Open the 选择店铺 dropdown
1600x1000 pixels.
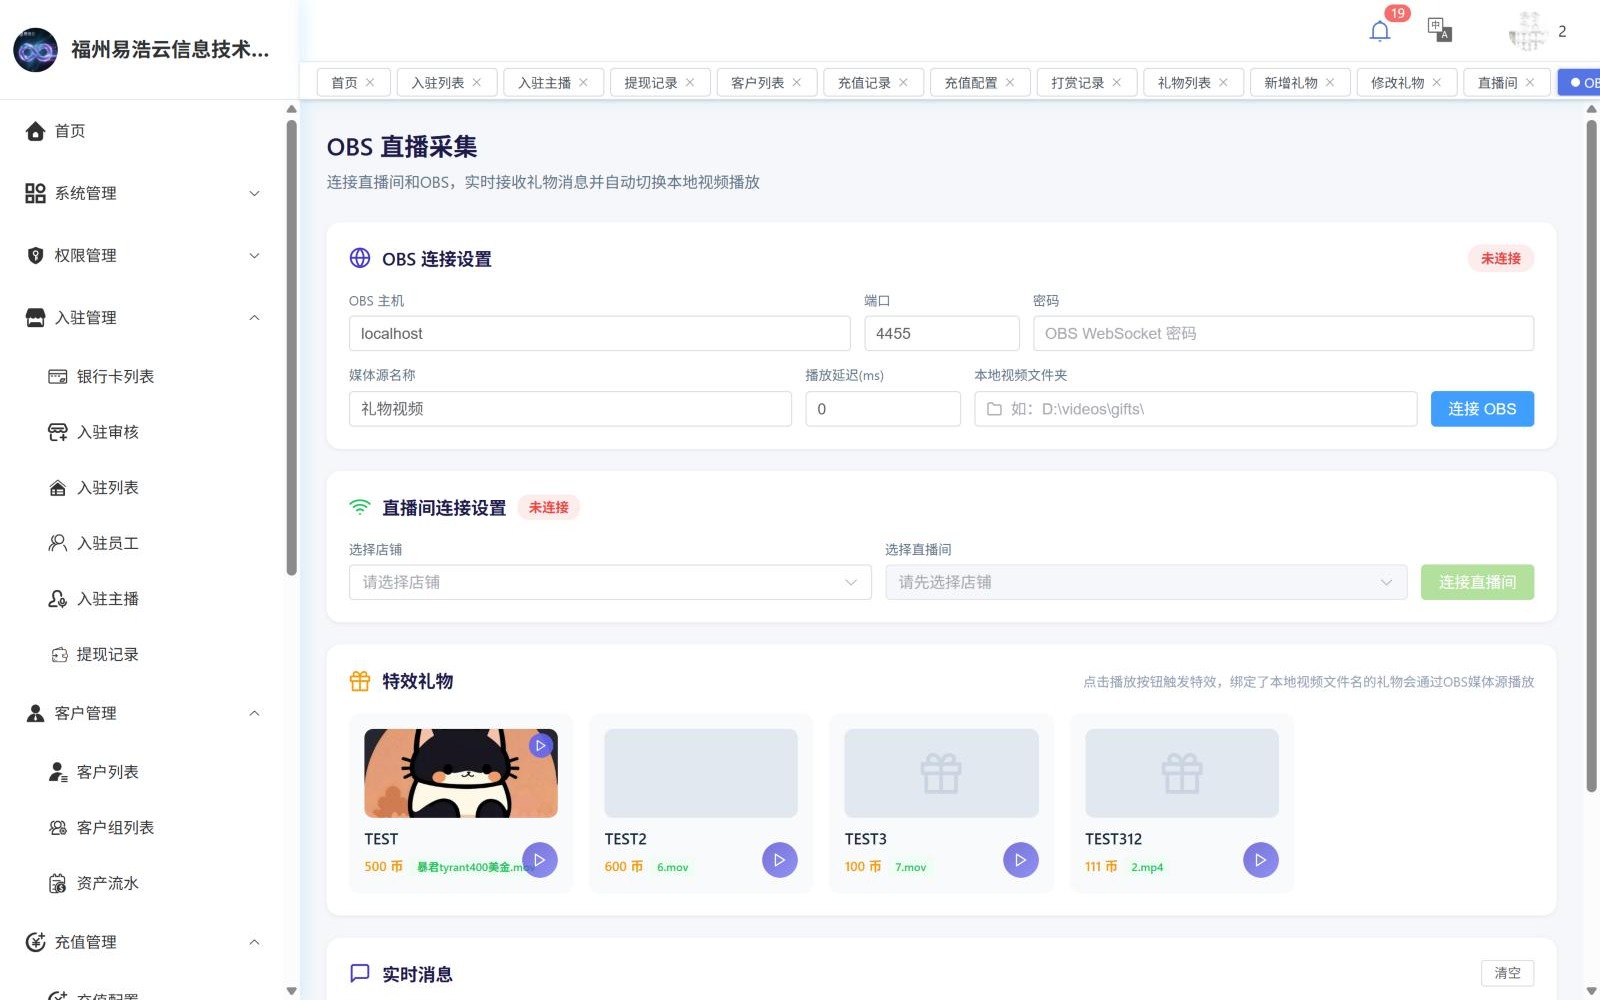click(x=610, y=582)
